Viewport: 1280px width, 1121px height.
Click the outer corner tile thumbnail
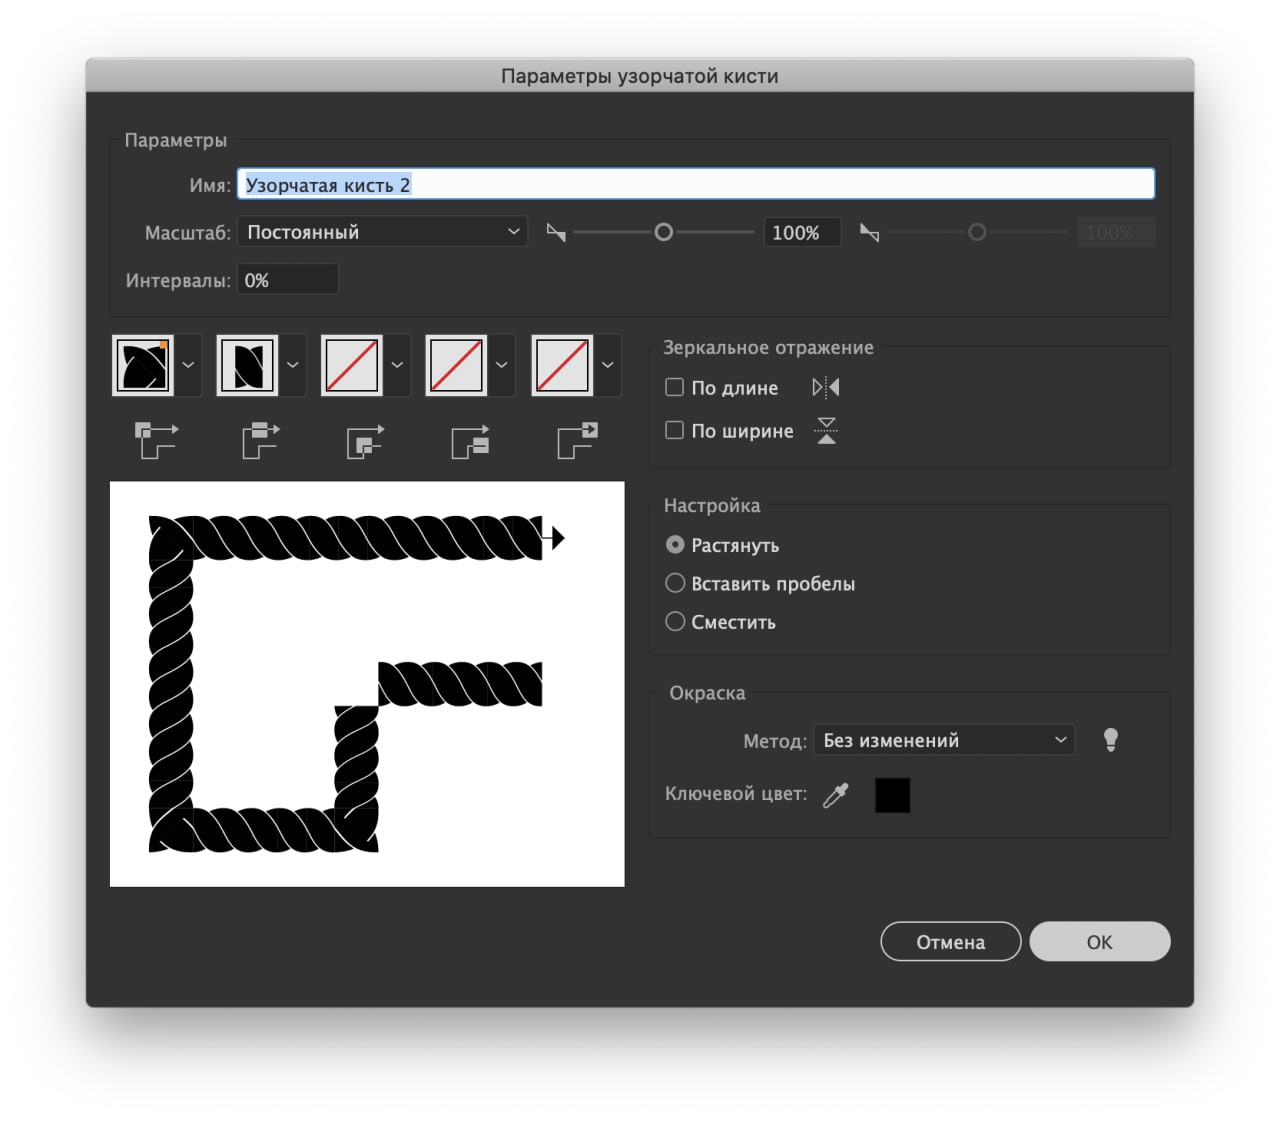click(x=143, y=365)
